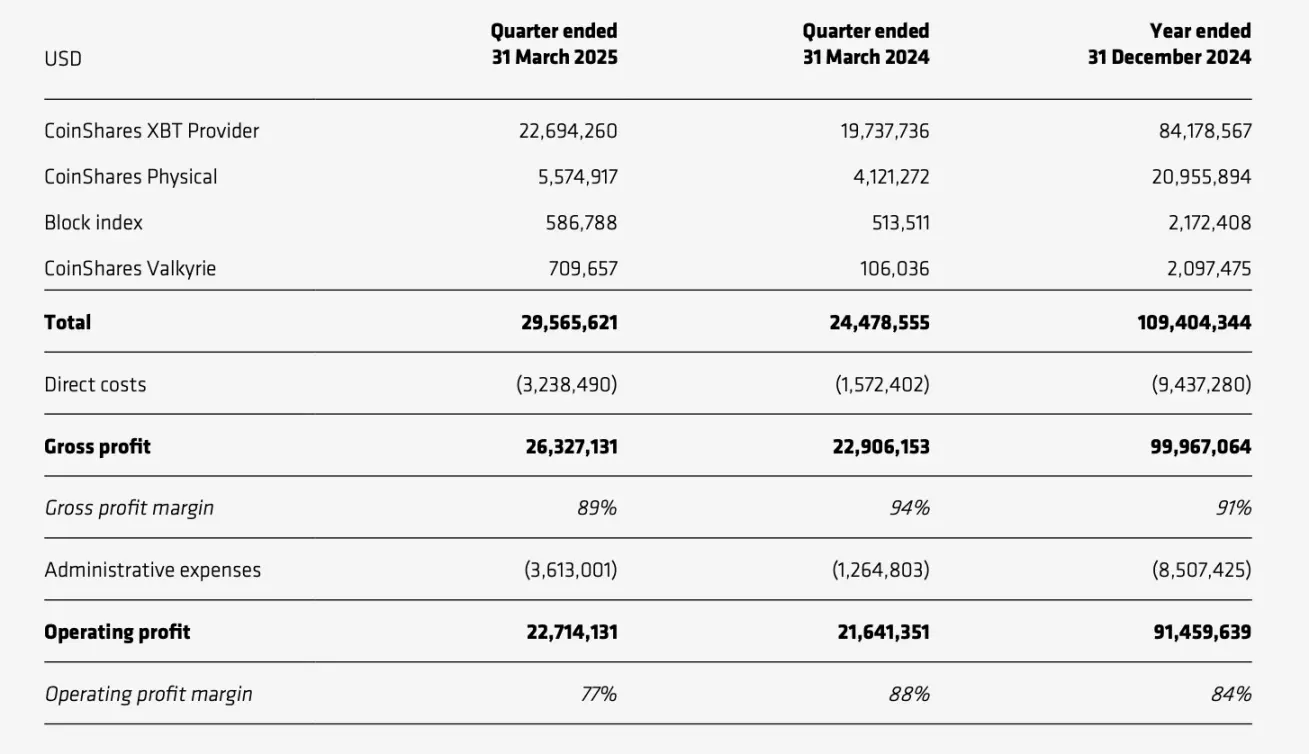
Task: Click the Block index row label
Action: [93, 222]
